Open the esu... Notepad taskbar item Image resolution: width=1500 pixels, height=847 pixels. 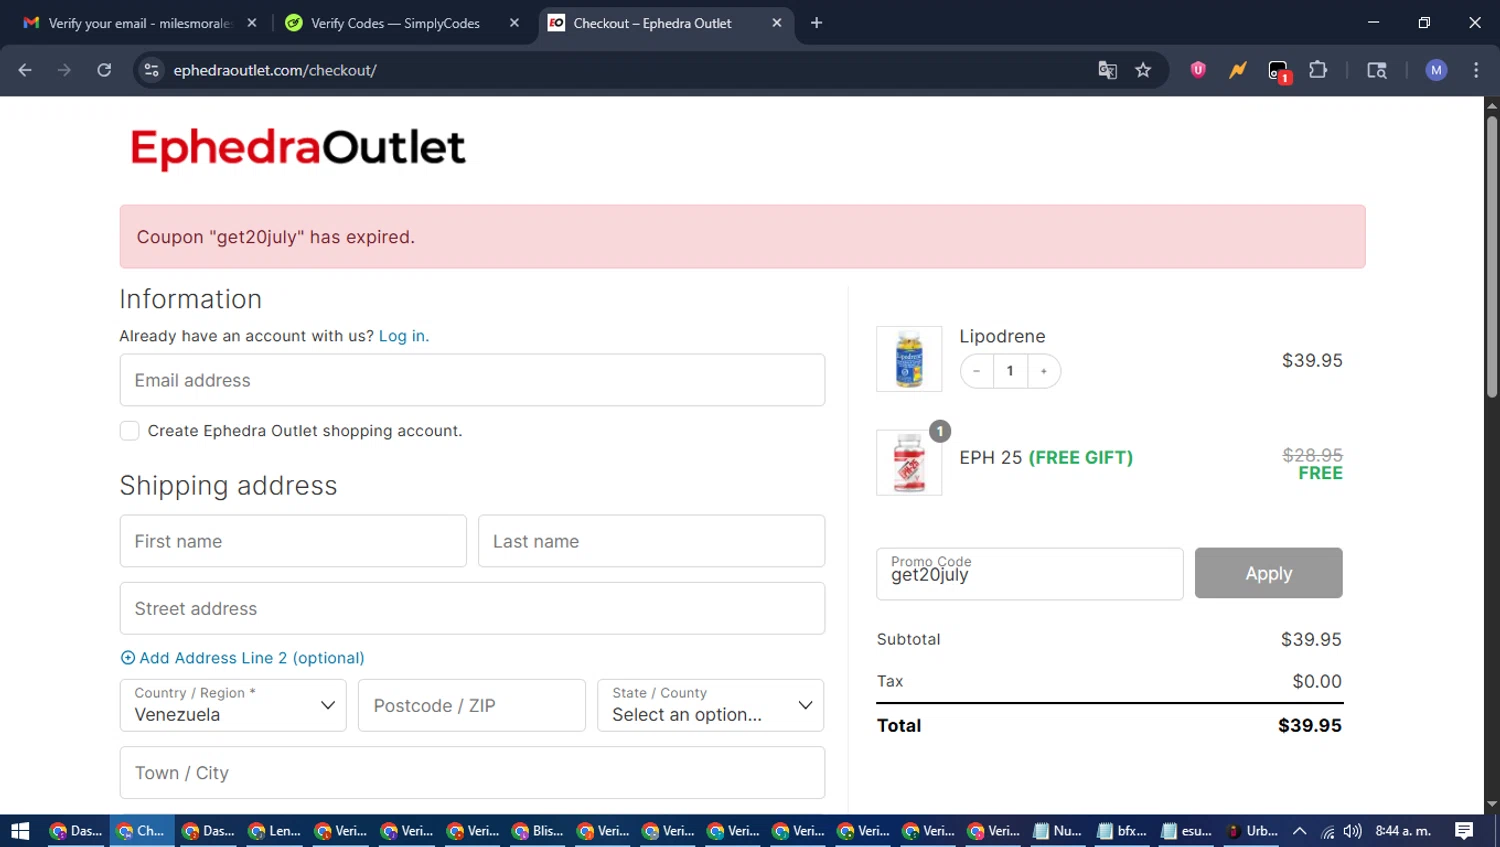point(1187,831)
